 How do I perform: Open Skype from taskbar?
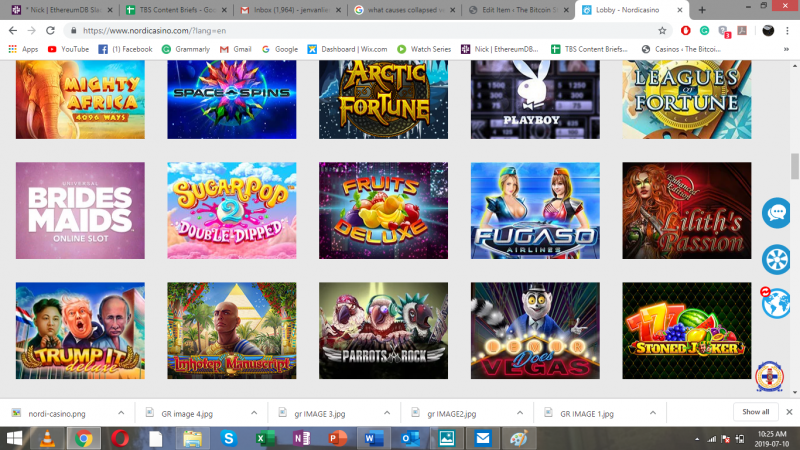[229, 438]
